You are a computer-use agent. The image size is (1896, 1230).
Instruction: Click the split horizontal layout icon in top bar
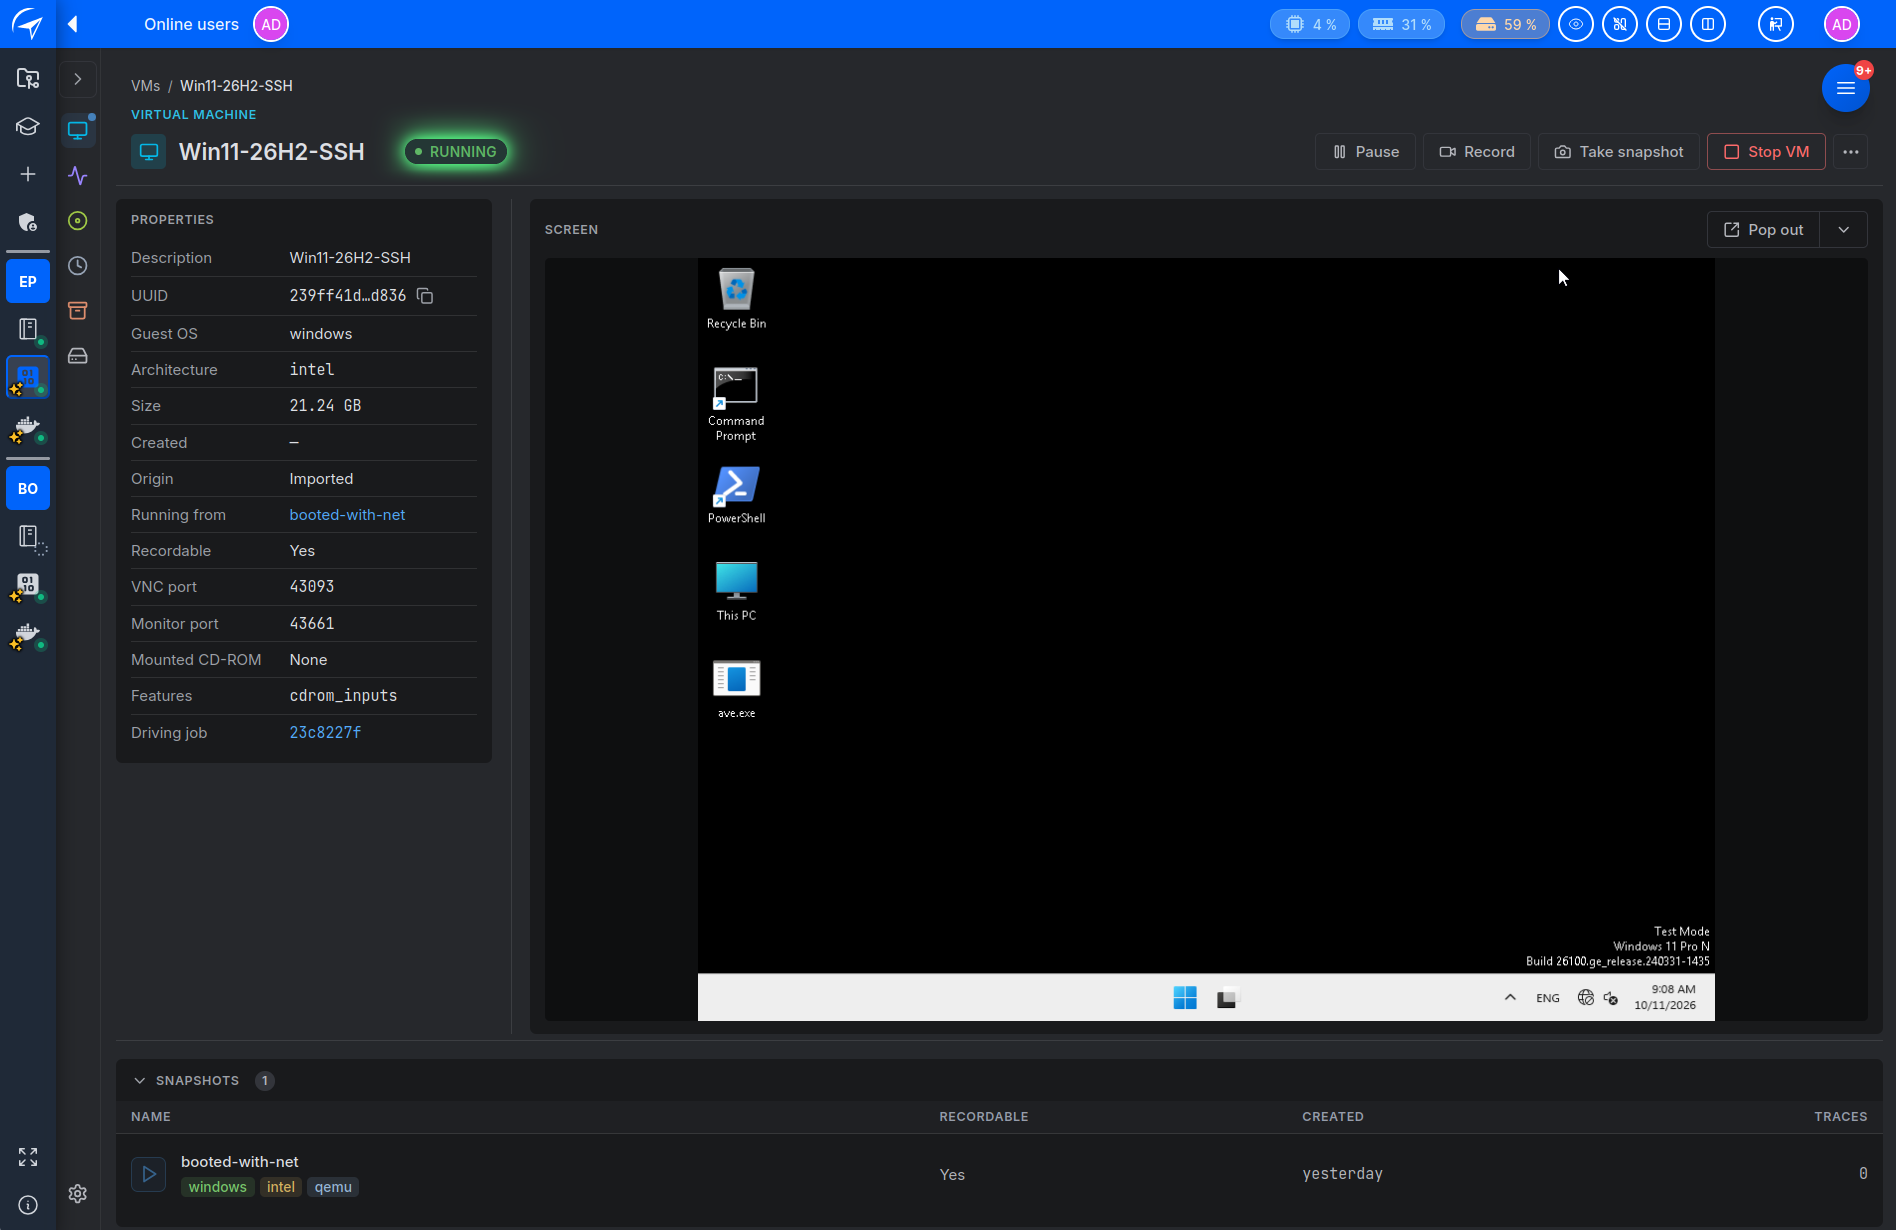point(1664,24)
